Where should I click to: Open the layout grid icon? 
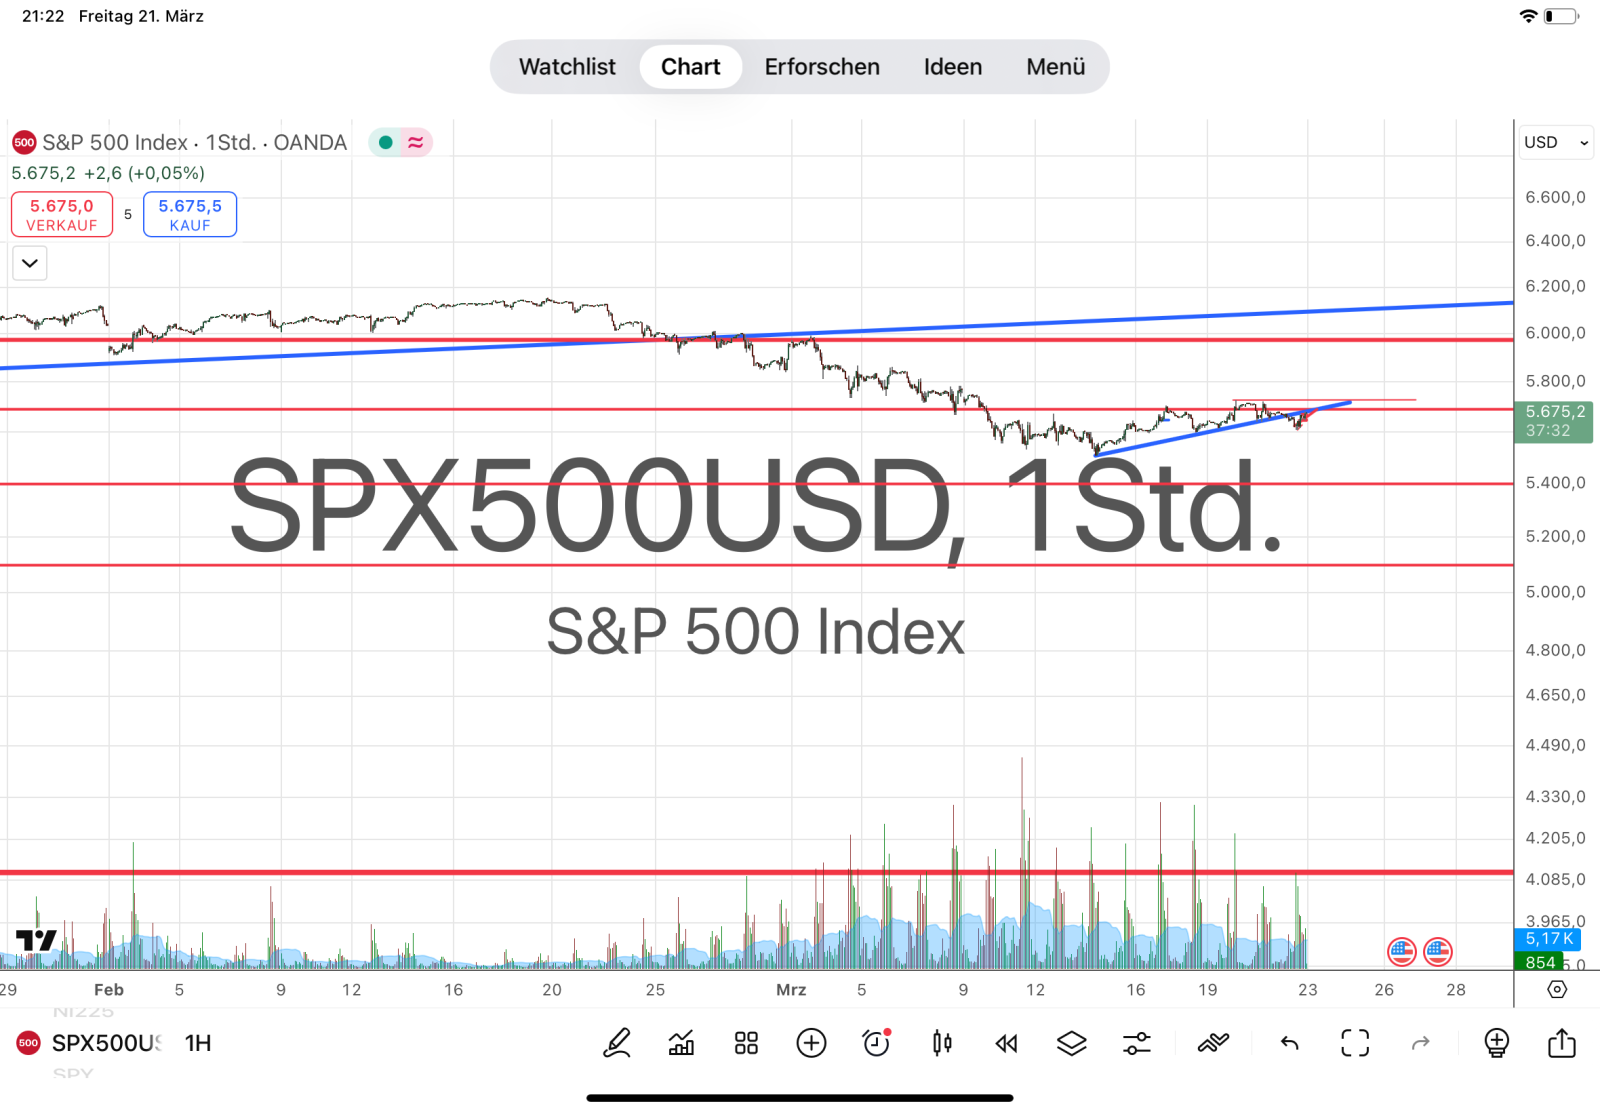point(746,1043)
